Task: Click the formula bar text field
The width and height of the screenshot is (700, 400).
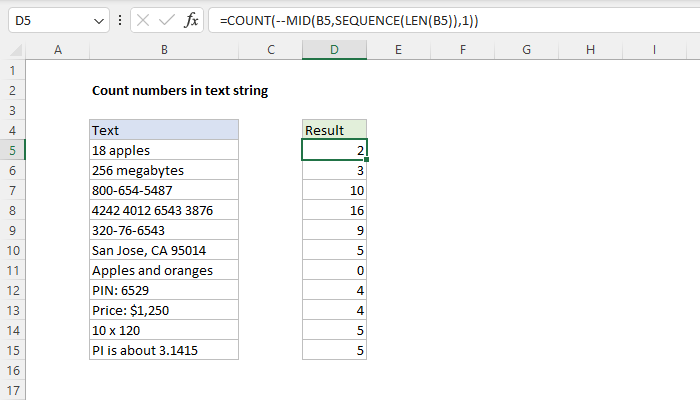Action: click(x=450, y=20)
